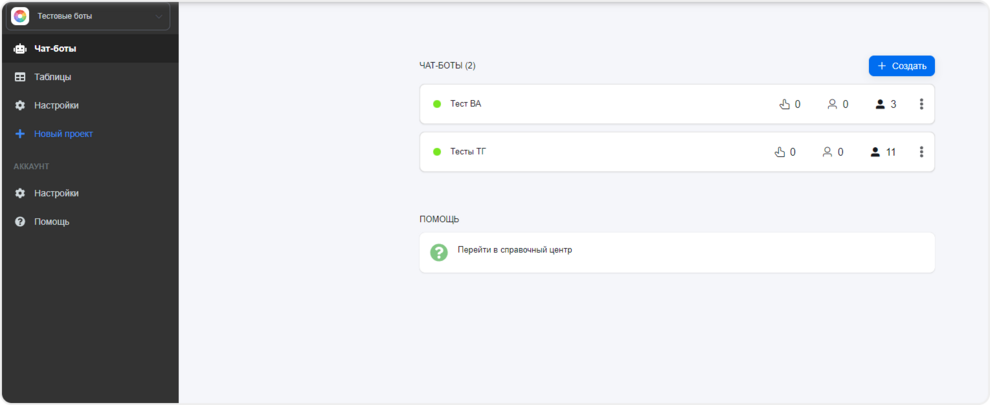The image size is (990, 405).
Task: Click the colorful project logo icon
Action: tap(20, 16)
